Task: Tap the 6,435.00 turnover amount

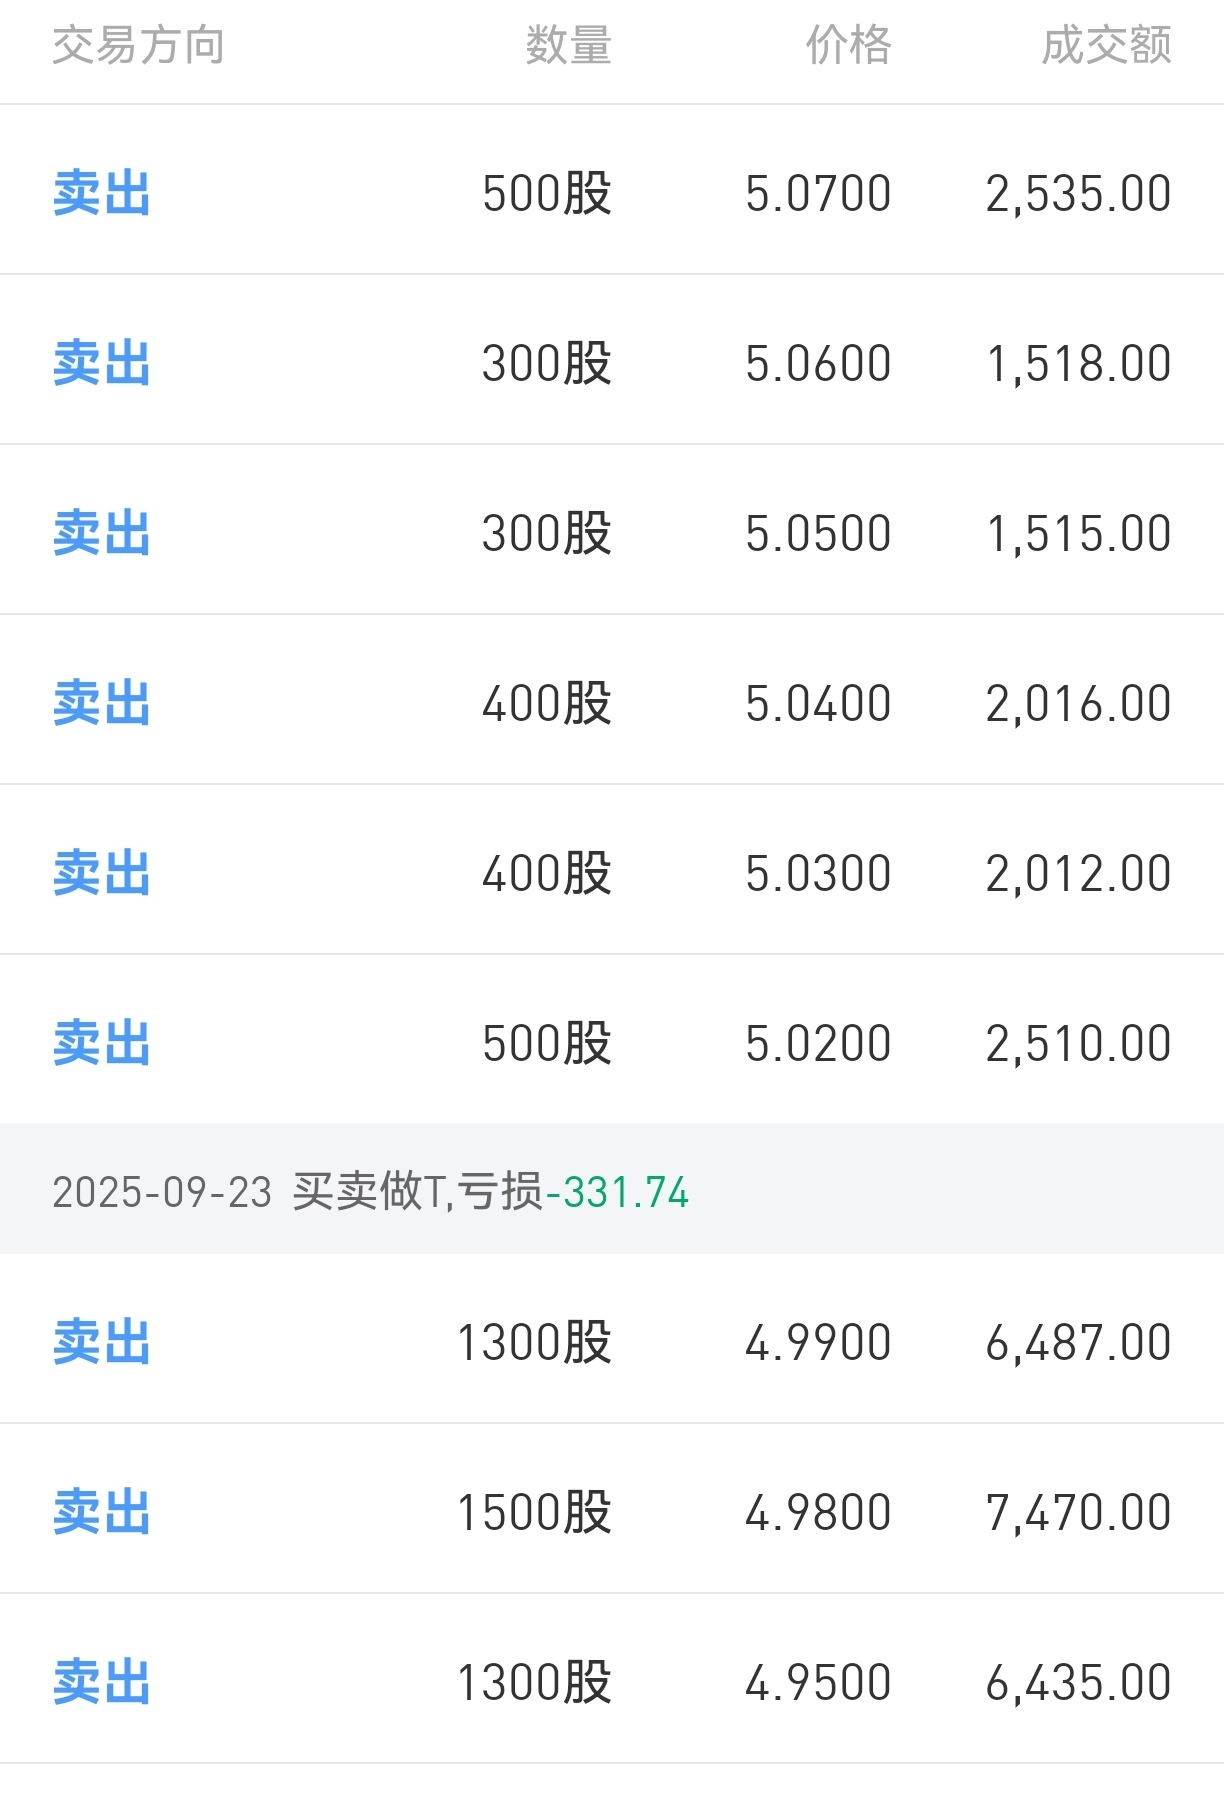Action: tap(1078, 1683)
